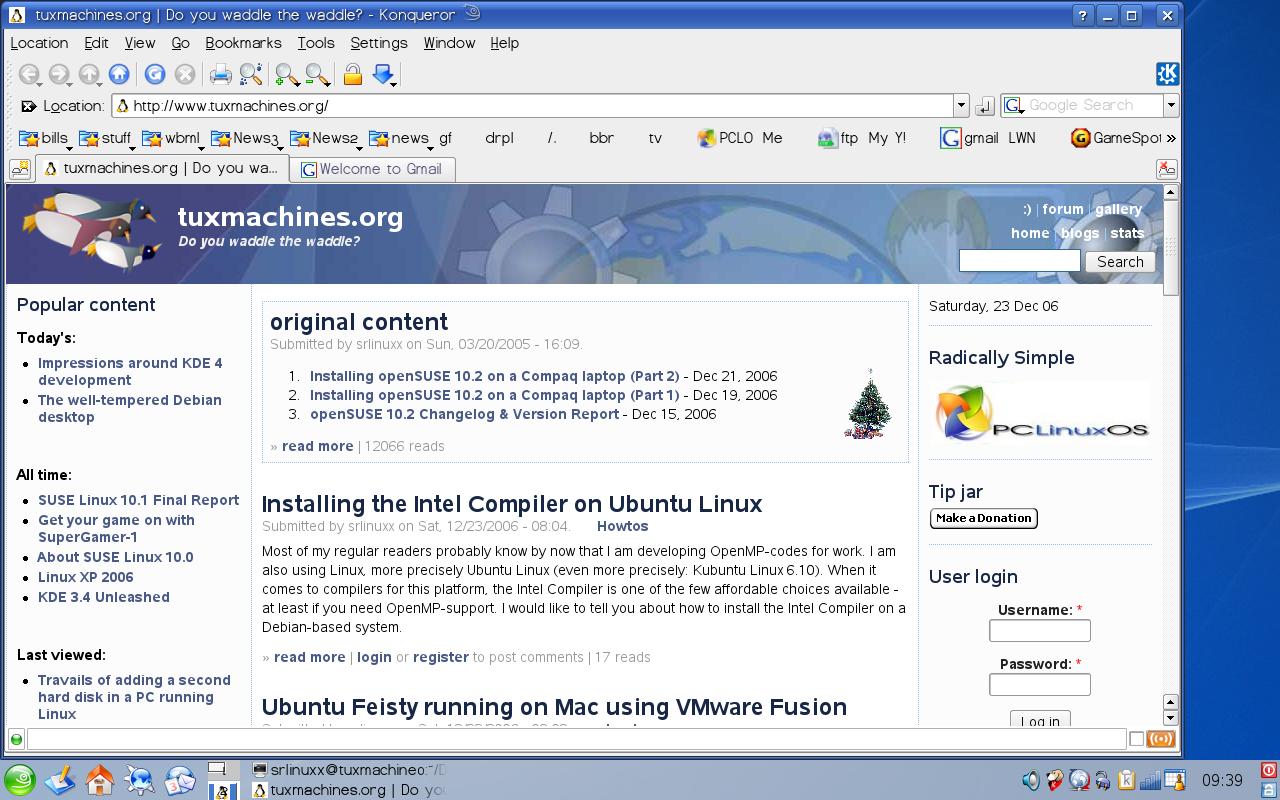Image resolution: width=1280 pixels, height=800 pixels.
Task: Click the greyed Stop loading icon
Action: [184, 74]
